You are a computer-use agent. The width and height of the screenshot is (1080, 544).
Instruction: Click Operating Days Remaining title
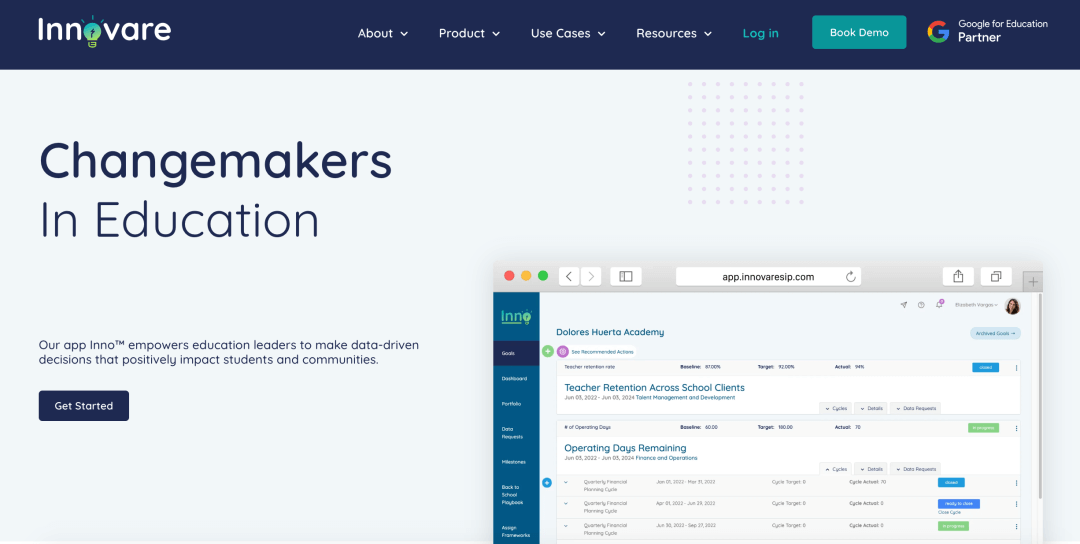tap(625, 448)
